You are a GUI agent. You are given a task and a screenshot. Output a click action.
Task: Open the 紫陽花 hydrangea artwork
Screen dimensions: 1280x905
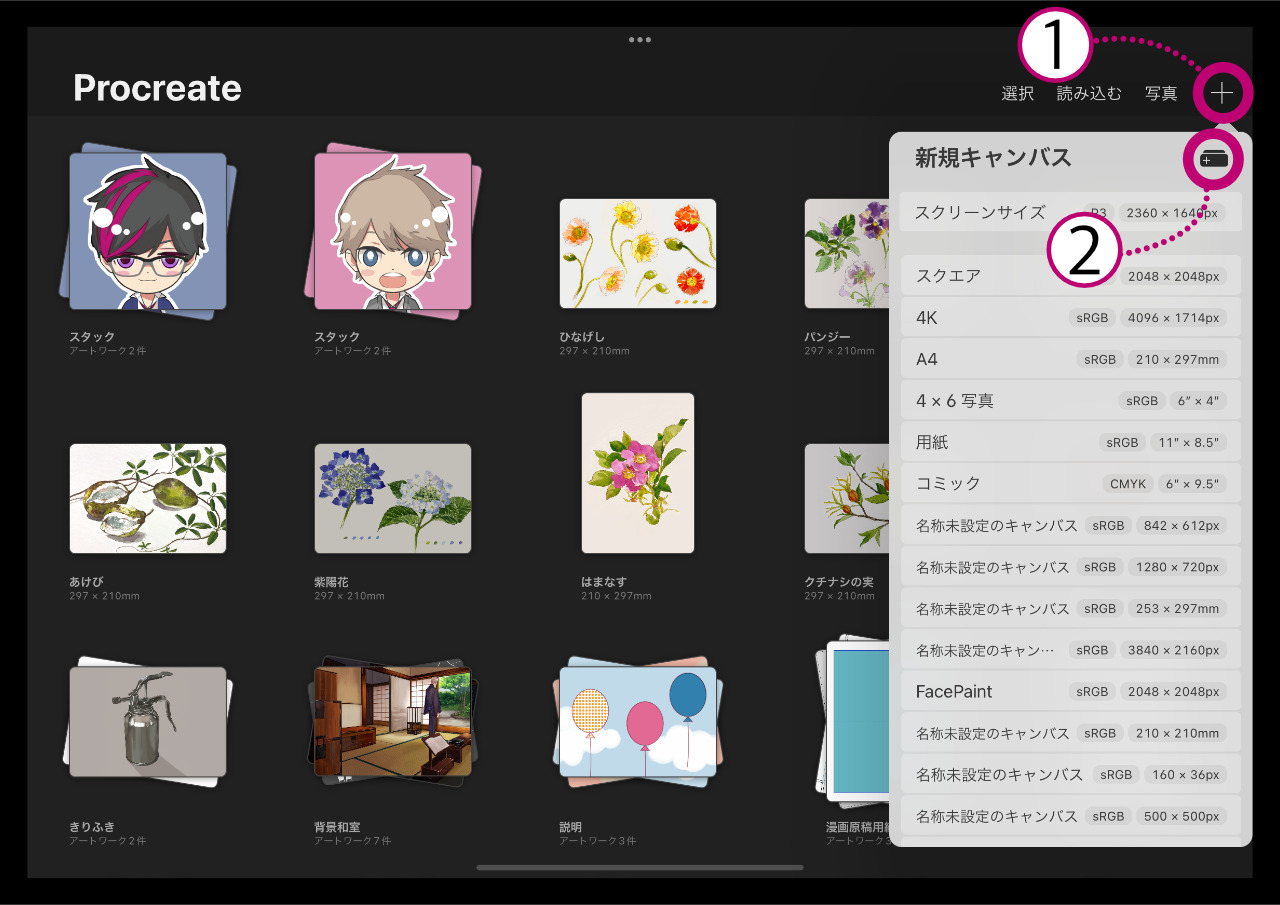point(393,498)
